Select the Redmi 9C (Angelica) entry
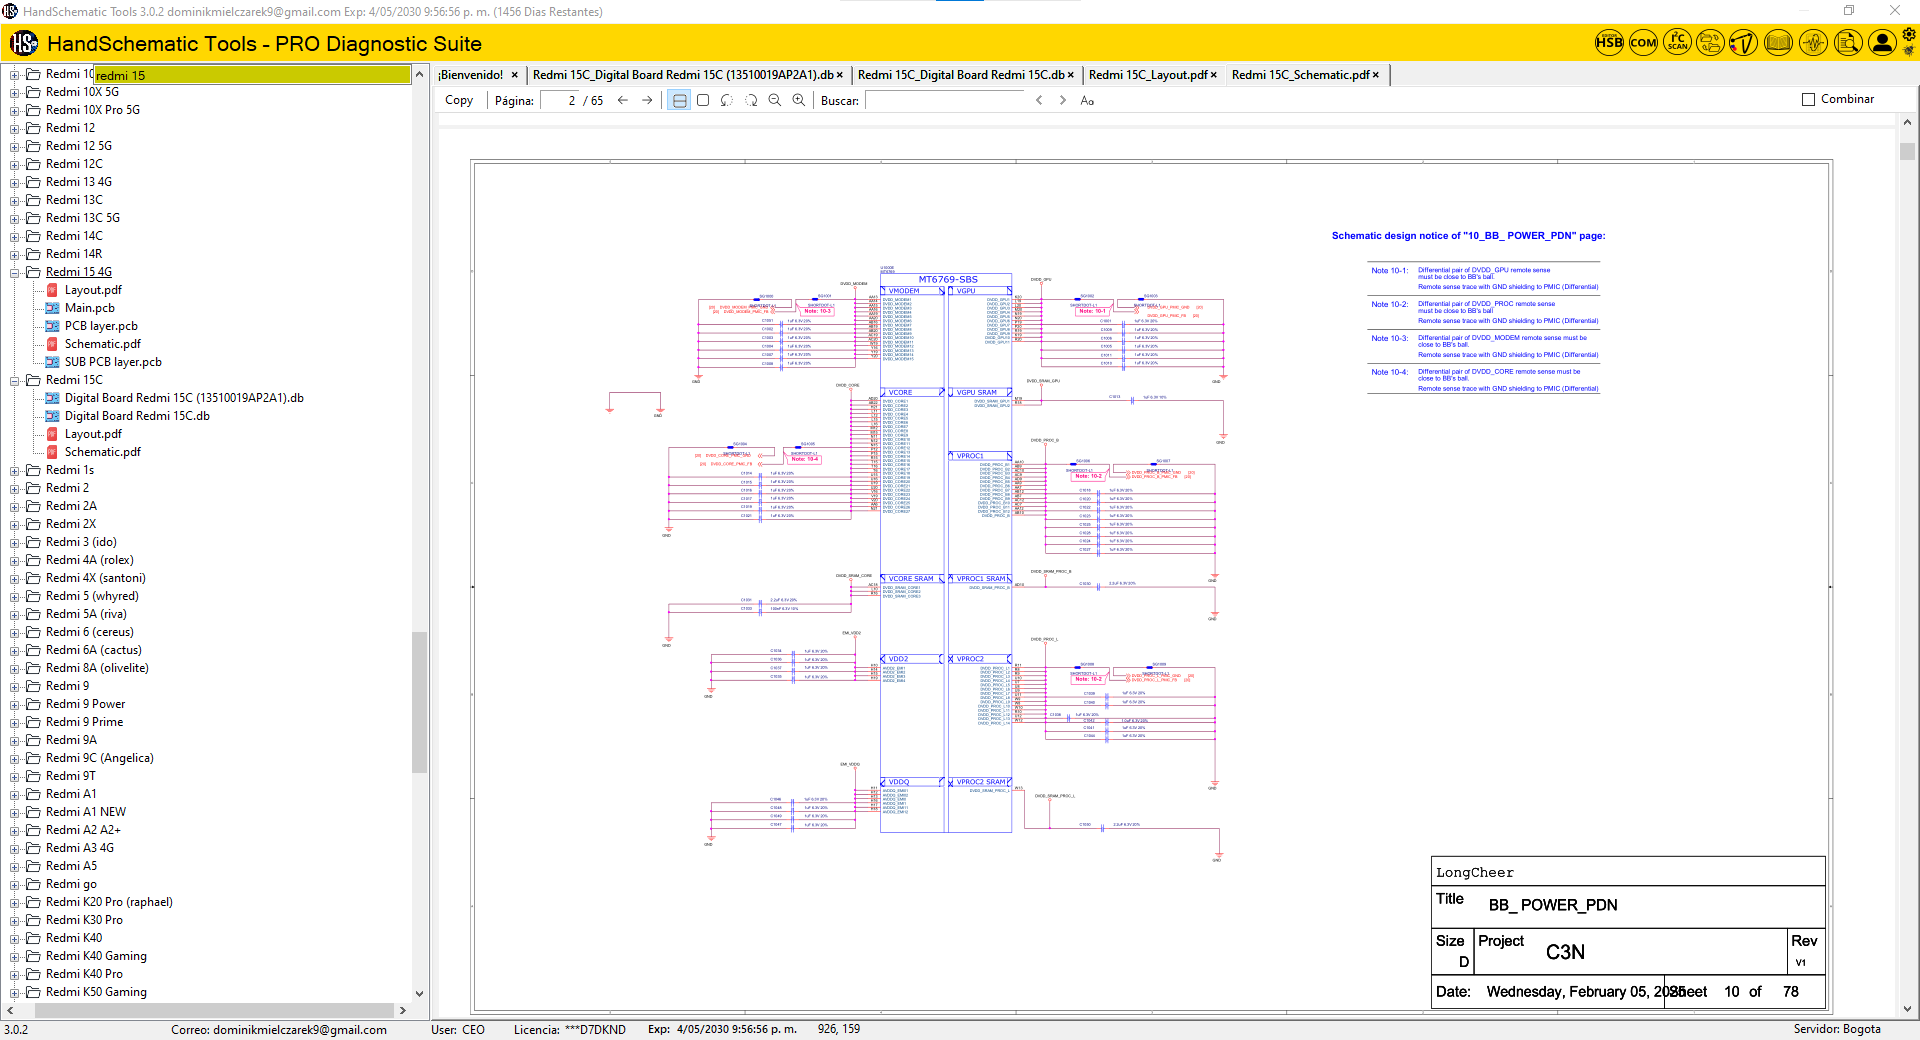The width and height of the screenshot is (1920, 1040). [x=100, y=758]
